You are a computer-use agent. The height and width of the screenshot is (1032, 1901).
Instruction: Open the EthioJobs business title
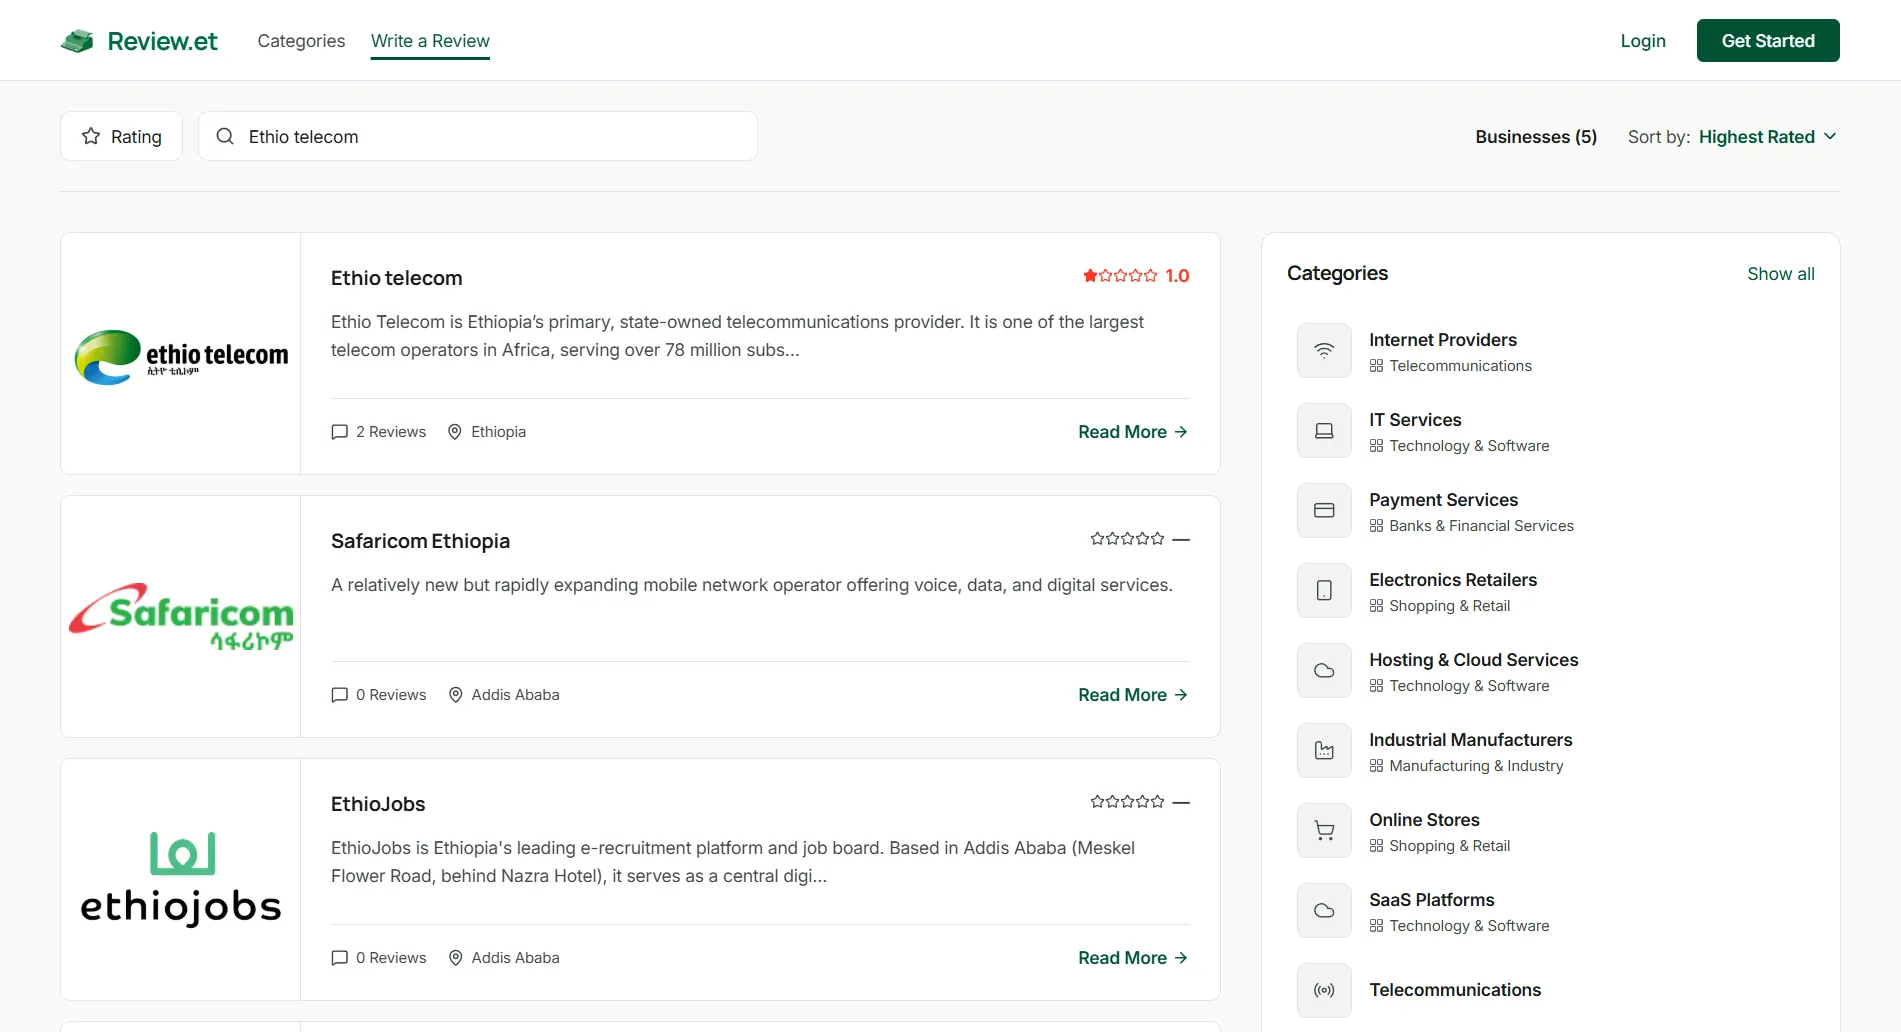click(378, 804)
